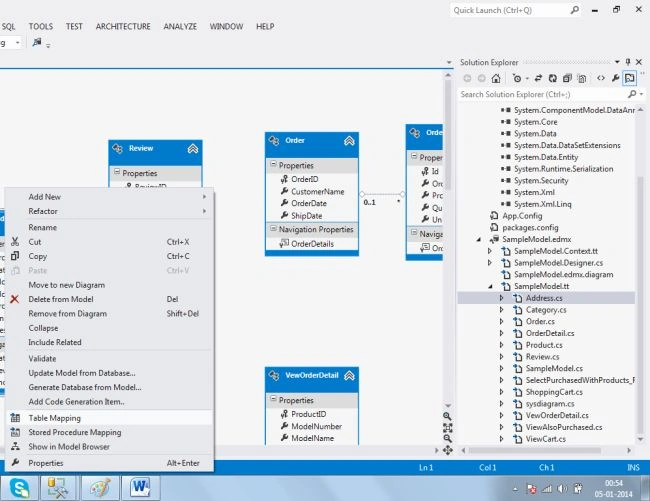Open Word from the taskbar

(140, 487)
